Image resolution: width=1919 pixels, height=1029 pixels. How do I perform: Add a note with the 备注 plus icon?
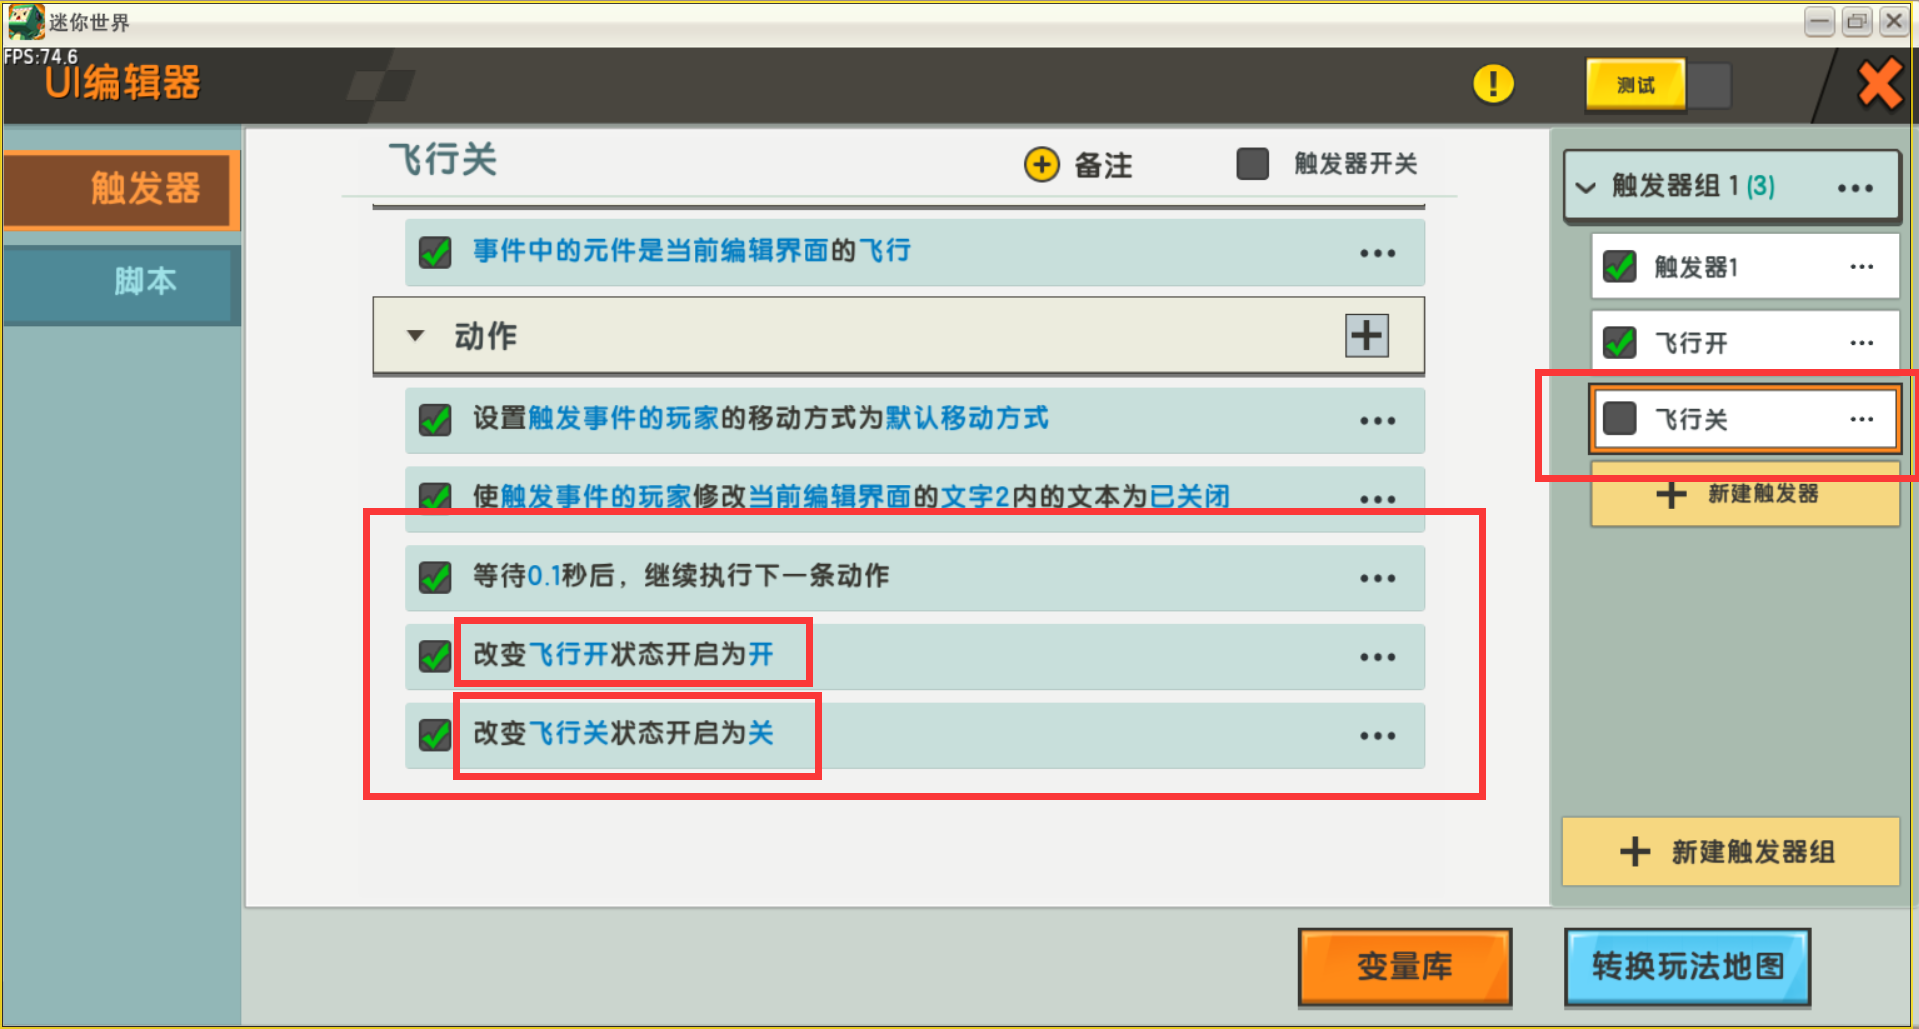[1041, 164]
